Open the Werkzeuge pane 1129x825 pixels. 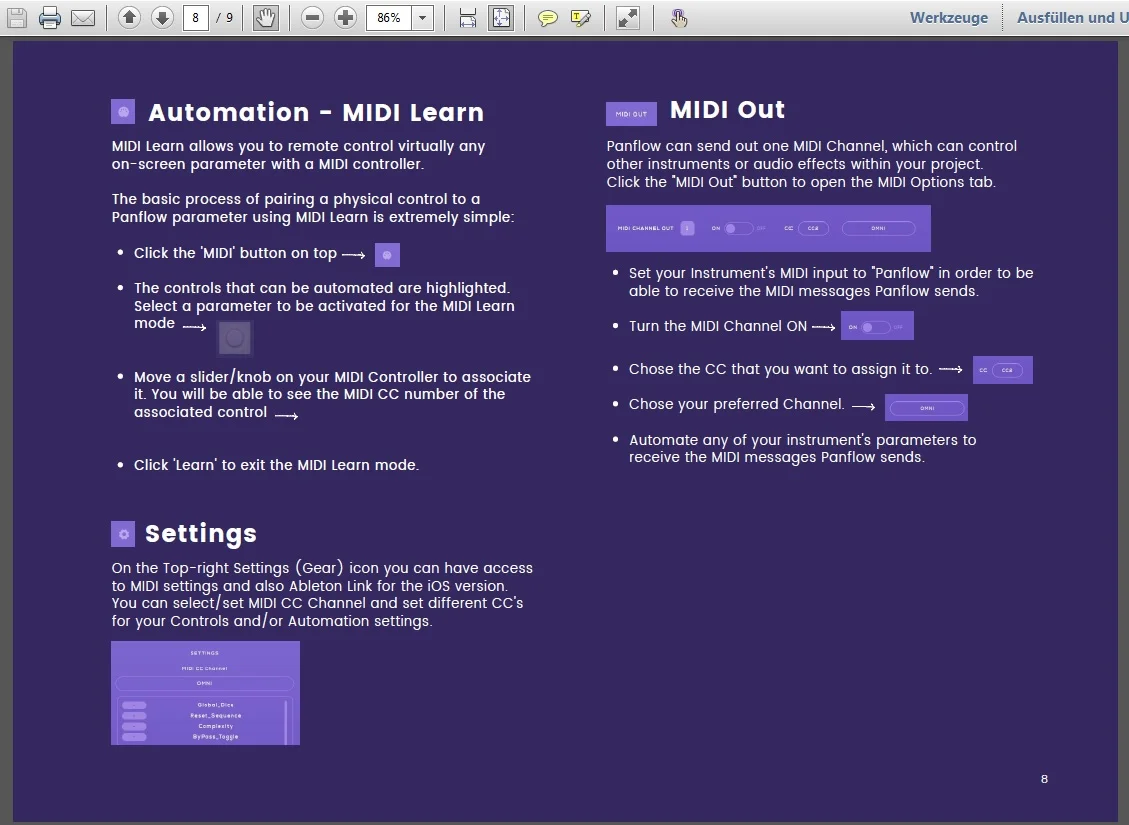click(x=948, y=17)
